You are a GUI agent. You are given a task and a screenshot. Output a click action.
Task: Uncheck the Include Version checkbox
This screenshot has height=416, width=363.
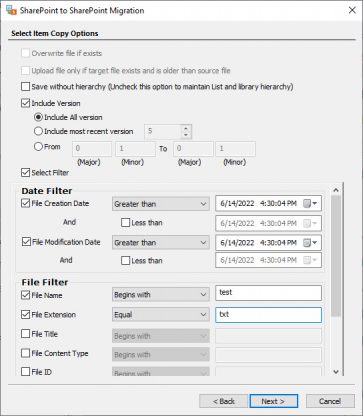coord(25,103)
